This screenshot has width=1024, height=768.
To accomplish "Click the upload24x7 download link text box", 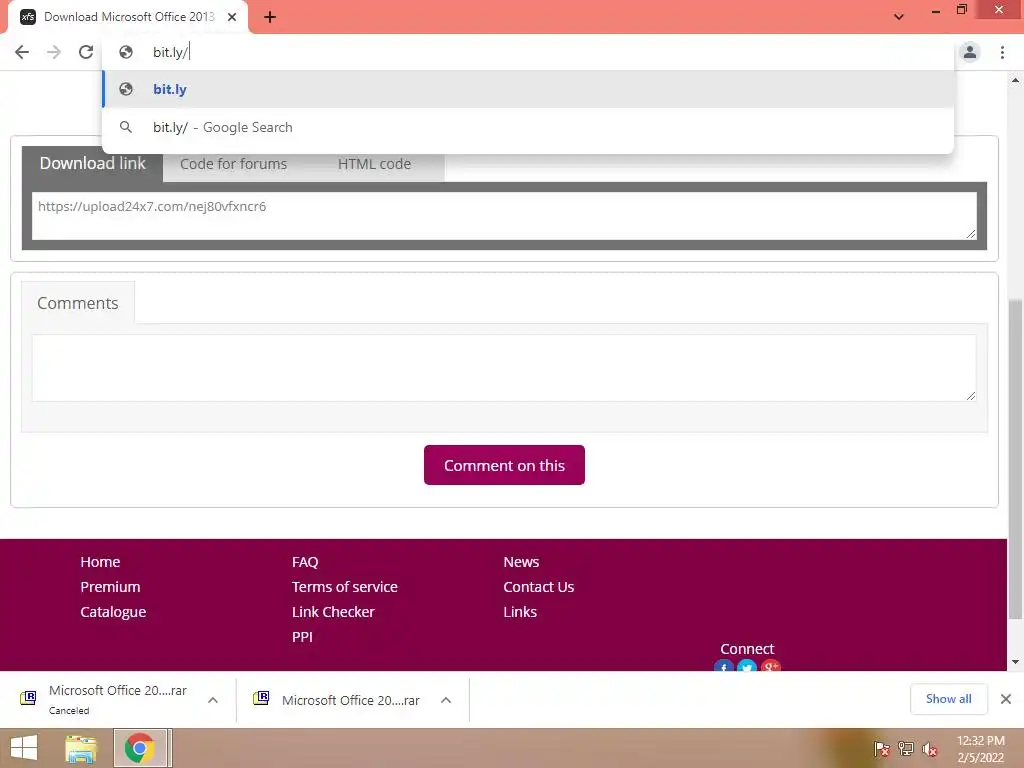I will [504, 216].
